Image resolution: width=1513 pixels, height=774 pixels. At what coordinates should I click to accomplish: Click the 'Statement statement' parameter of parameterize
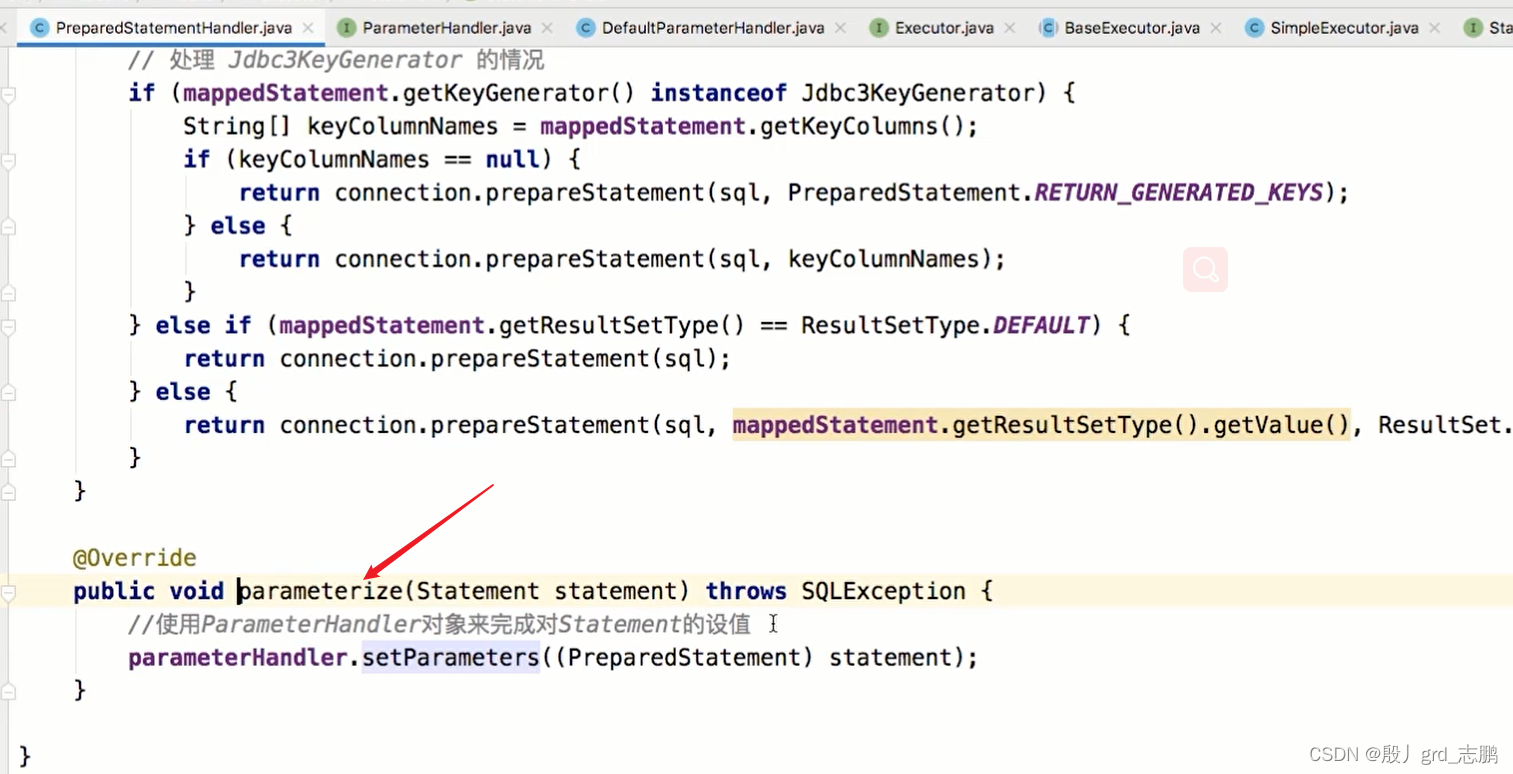pos(553,592)
